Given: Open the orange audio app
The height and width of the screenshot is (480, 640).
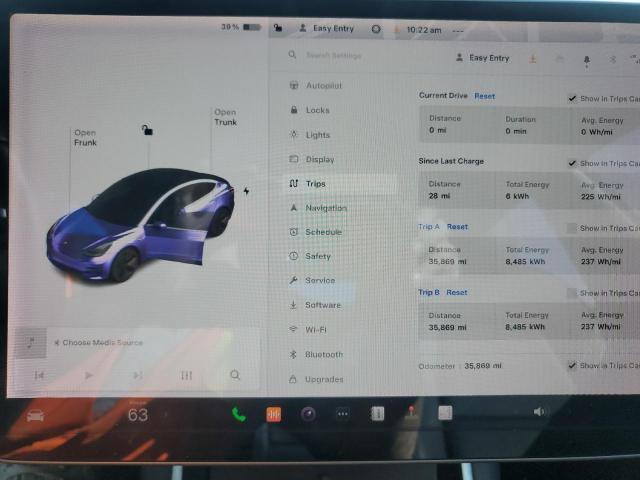Looking at the screenshot, I should pos(273,415).
